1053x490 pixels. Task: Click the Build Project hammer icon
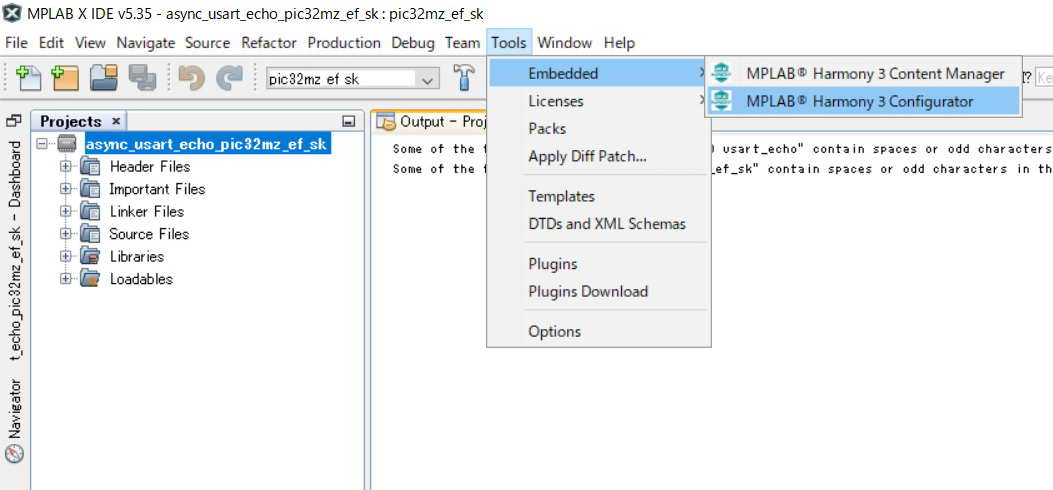[x=464, y=78]
